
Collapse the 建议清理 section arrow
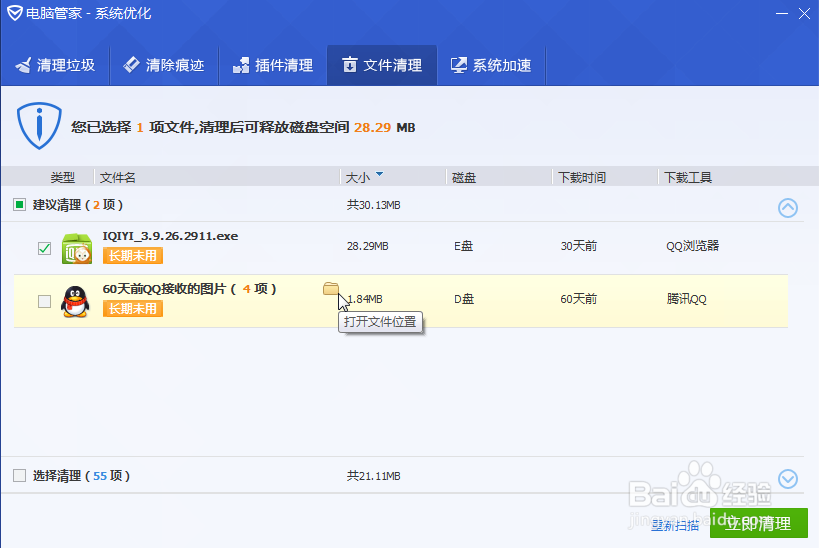click(788, 208)
